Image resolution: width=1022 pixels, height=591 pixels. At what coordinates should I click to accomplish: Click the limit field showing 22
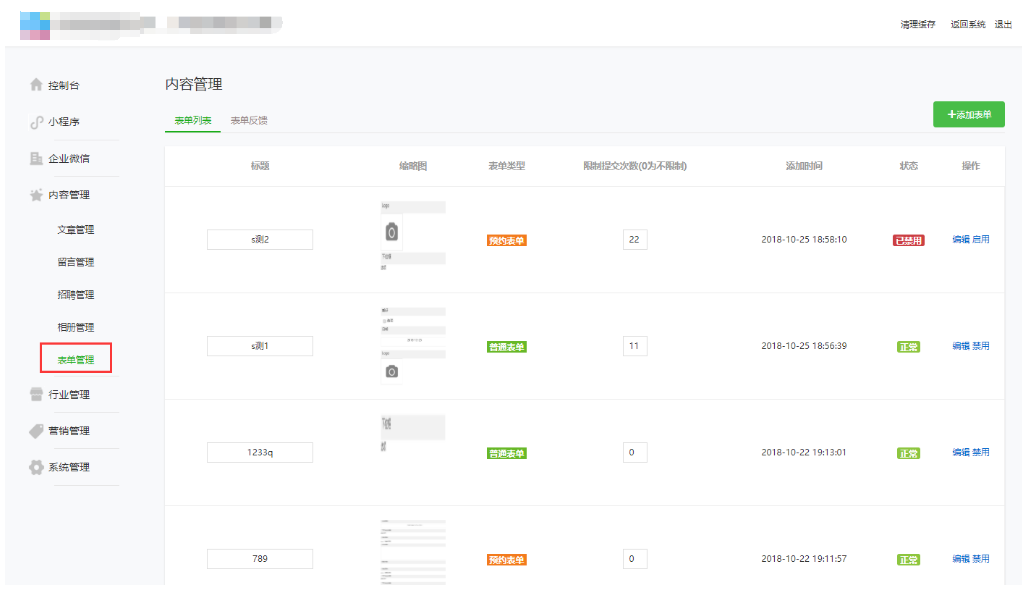tap(635, 239)
